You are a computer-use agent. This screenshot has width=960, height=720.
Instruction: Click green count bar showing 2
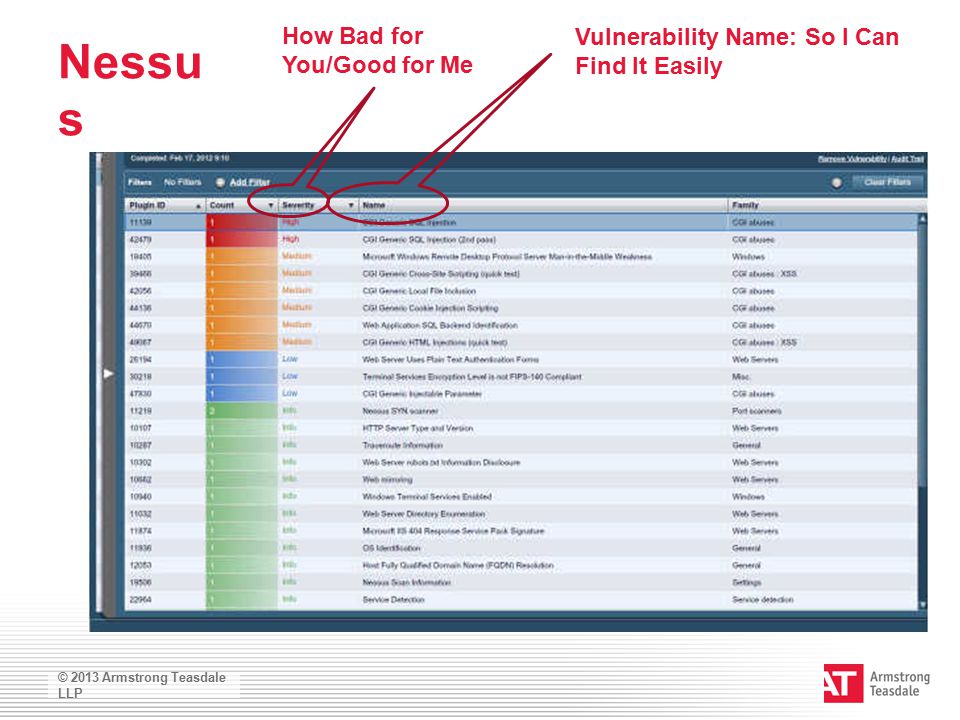point(241,411)
